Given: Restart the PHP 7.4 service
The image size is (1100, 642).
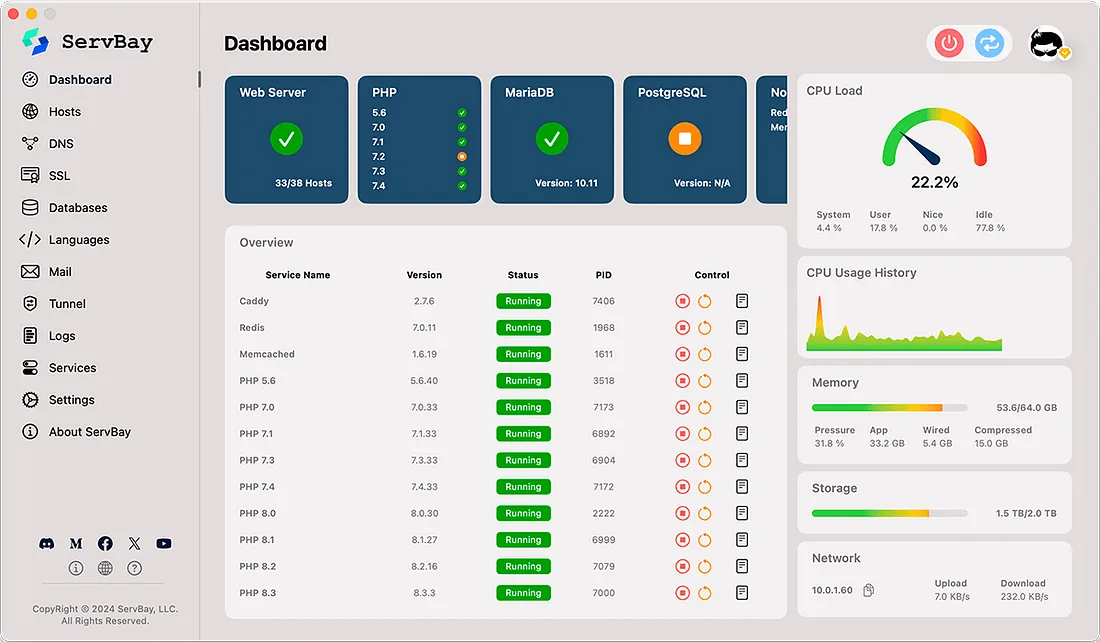Looking at the screenshot, I should tap(704, 487).
